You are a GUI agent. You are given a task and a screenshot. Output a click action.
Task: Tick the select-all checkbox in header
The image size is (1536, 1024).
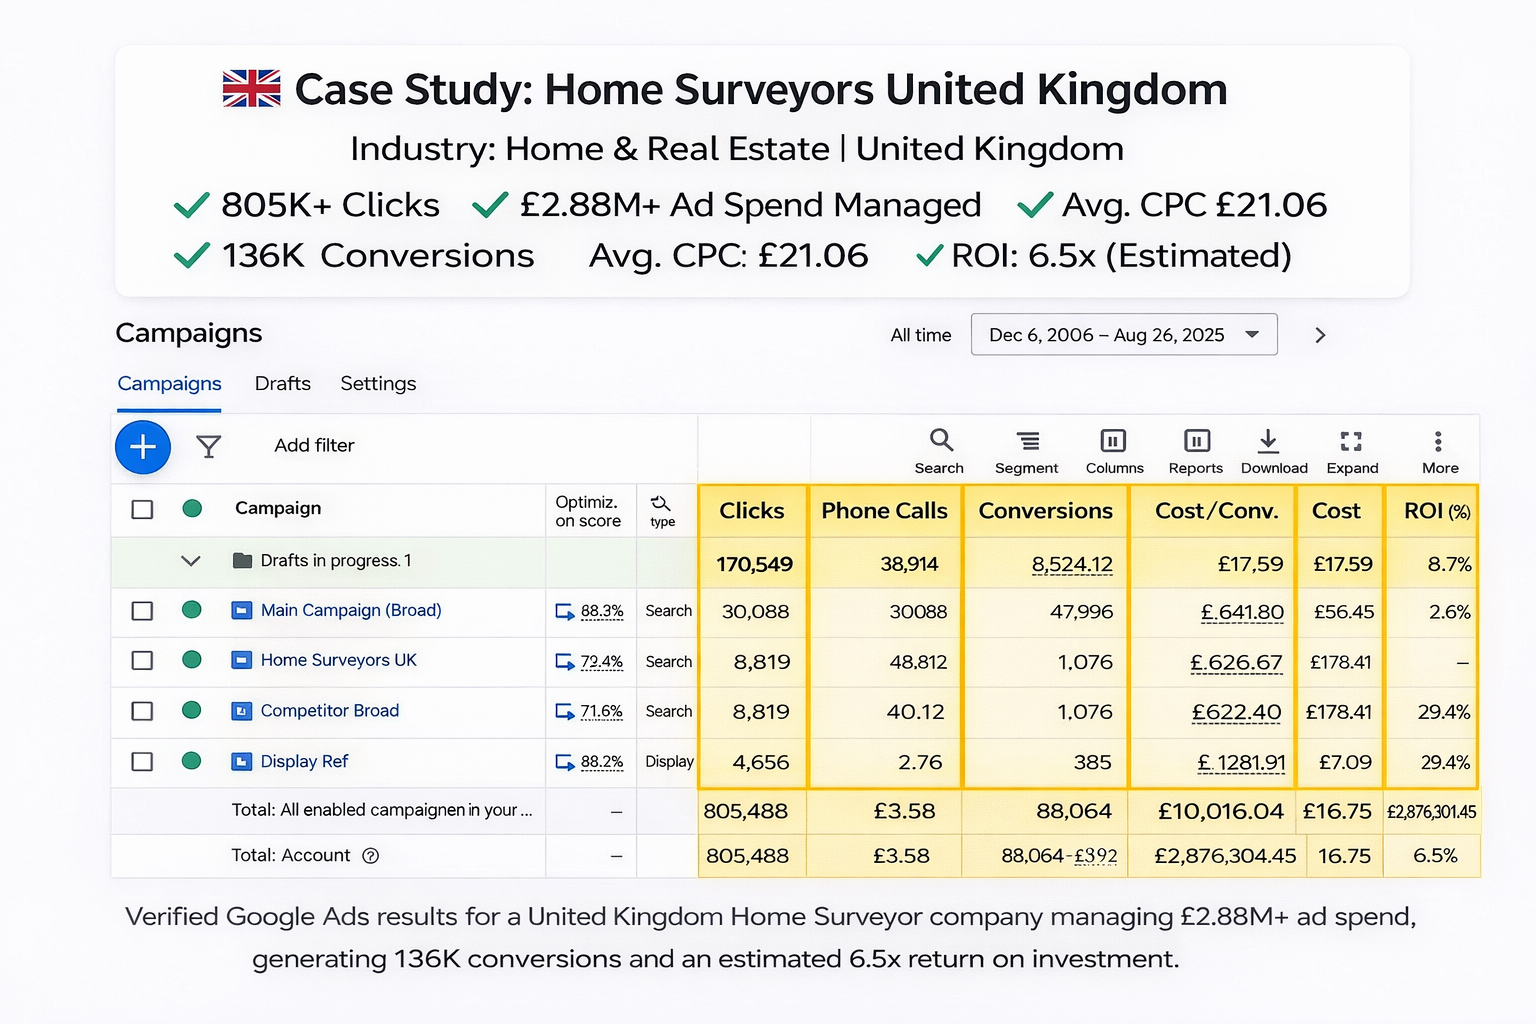coord(142,509)
